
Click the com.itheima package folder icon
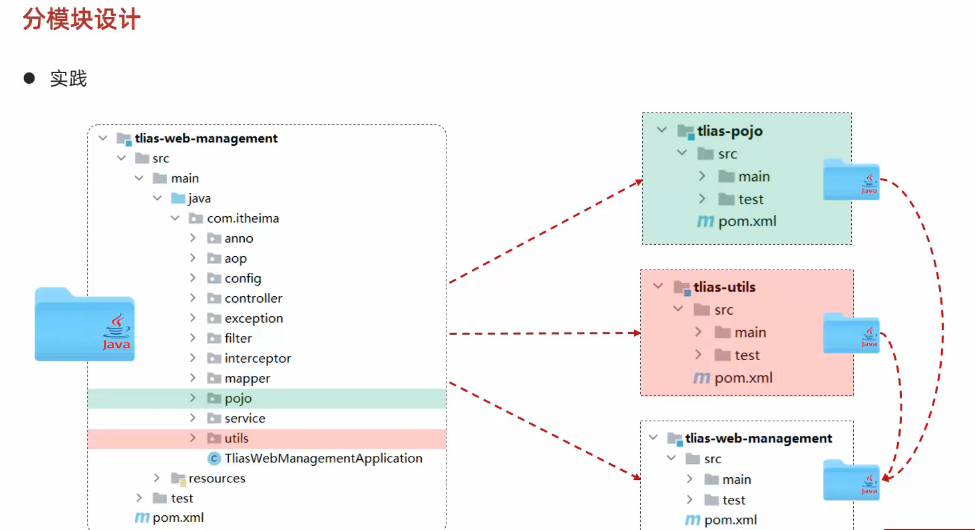[x=196, y=218]
